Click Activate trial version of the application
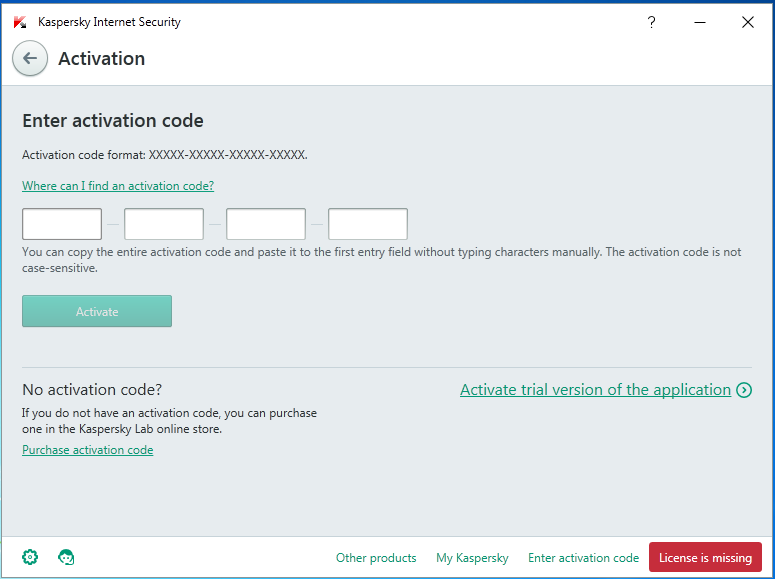Screen dimensions: 775x579 pos(596,390)
